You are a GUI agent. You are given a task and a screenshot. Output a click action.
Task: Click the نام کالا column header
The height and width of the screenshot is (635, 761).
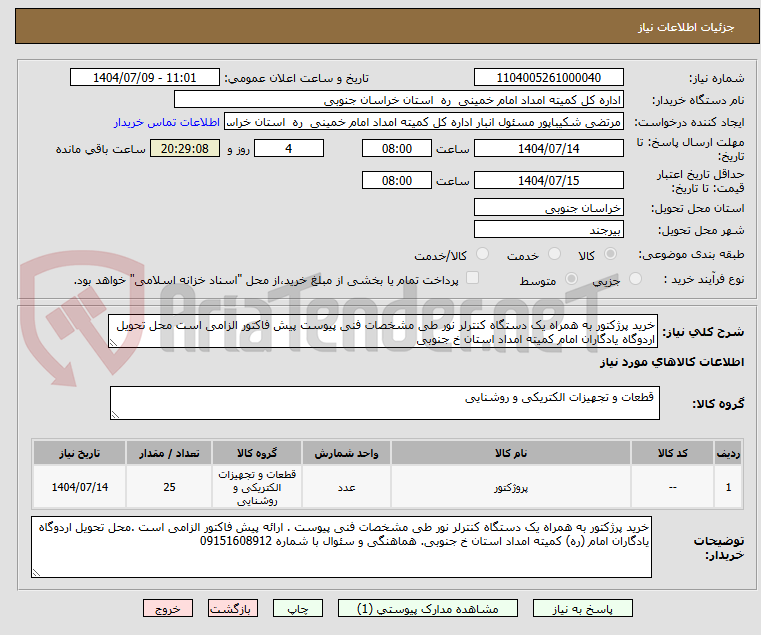point(511,453)
